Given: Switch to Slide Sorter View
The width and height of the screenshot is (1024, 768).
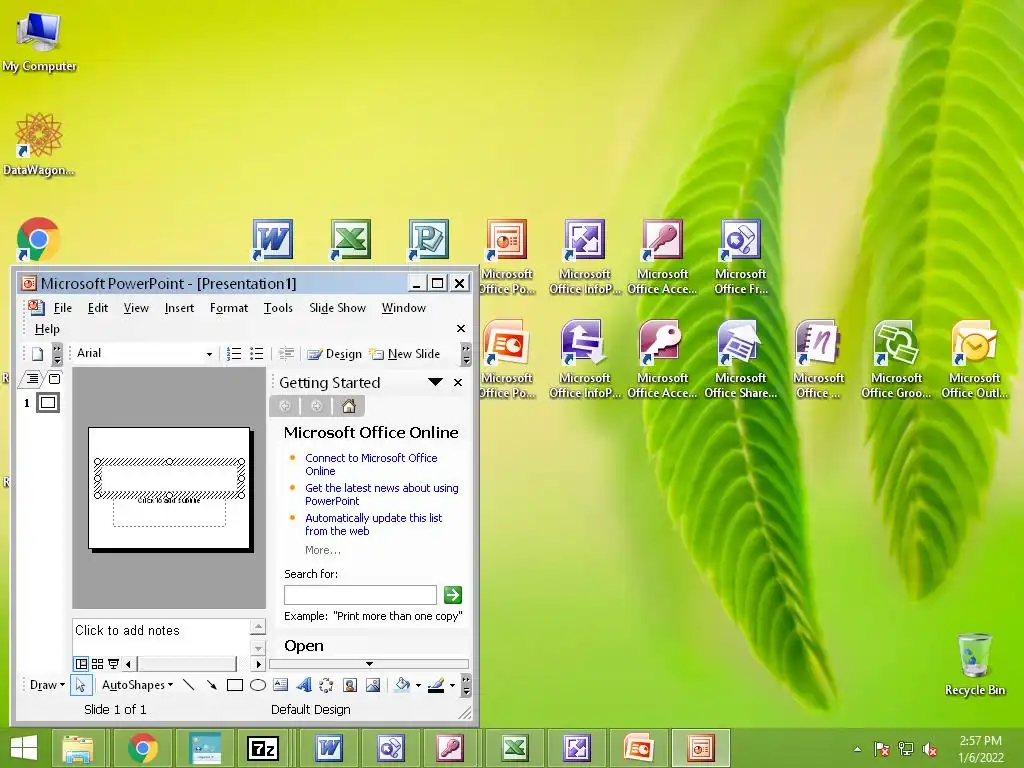Looking at the screenshot, I should click(x=97, y=664).
